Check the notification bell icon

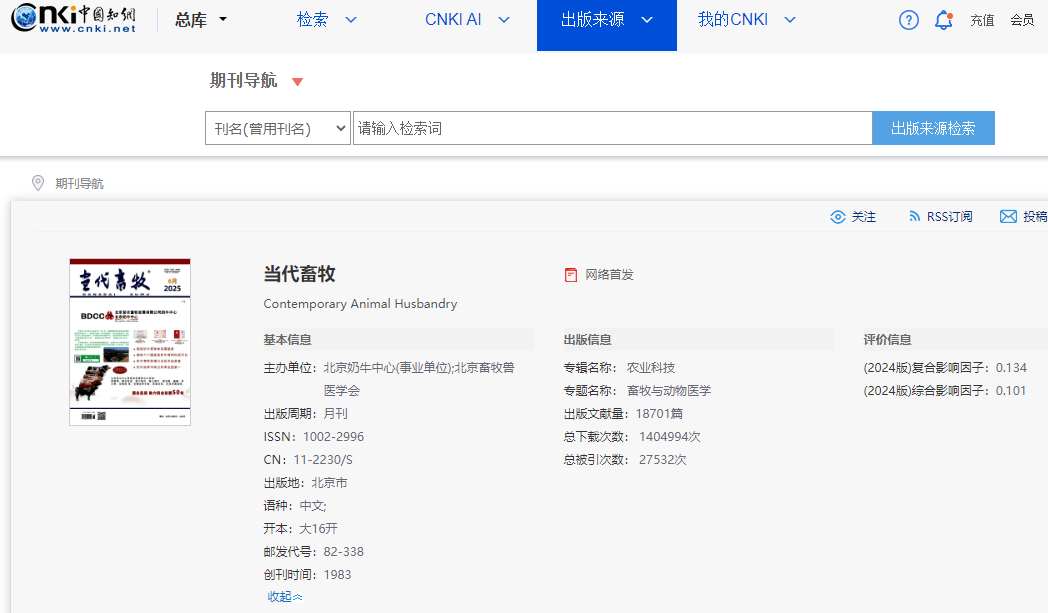click(x=944, y=20)
